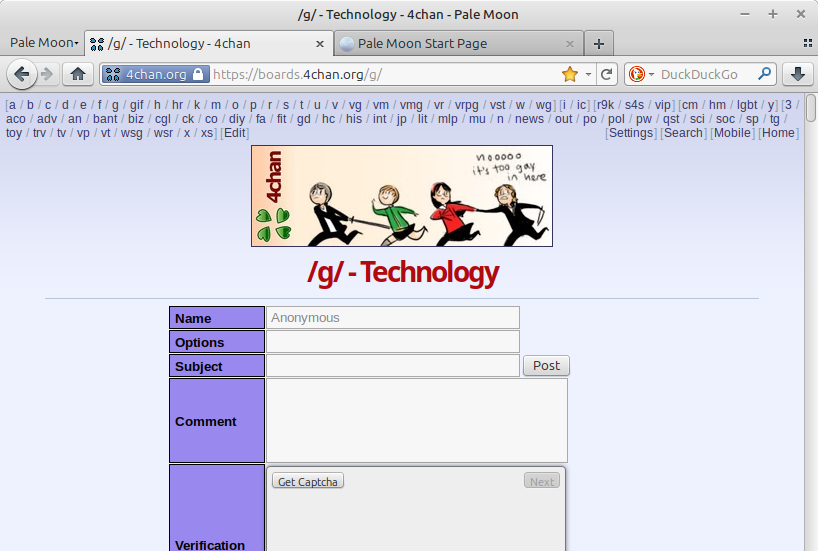The image size is (818, 551).
Task: Open the news board link
Action: (529, 119)
